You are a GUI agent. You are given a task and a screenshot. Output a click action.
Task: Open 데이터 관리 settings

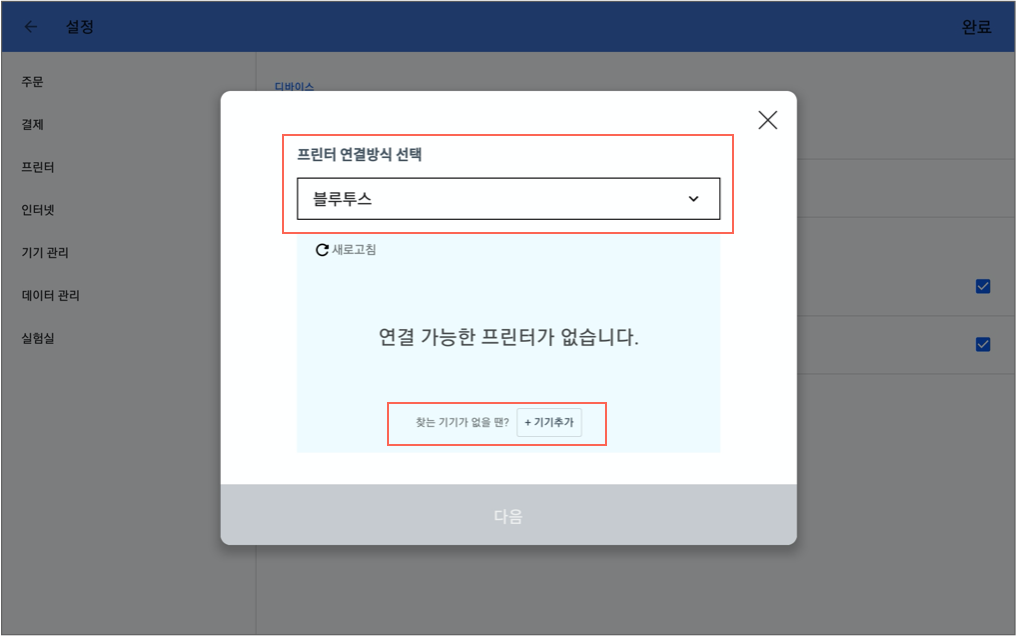tap(51, 296)
